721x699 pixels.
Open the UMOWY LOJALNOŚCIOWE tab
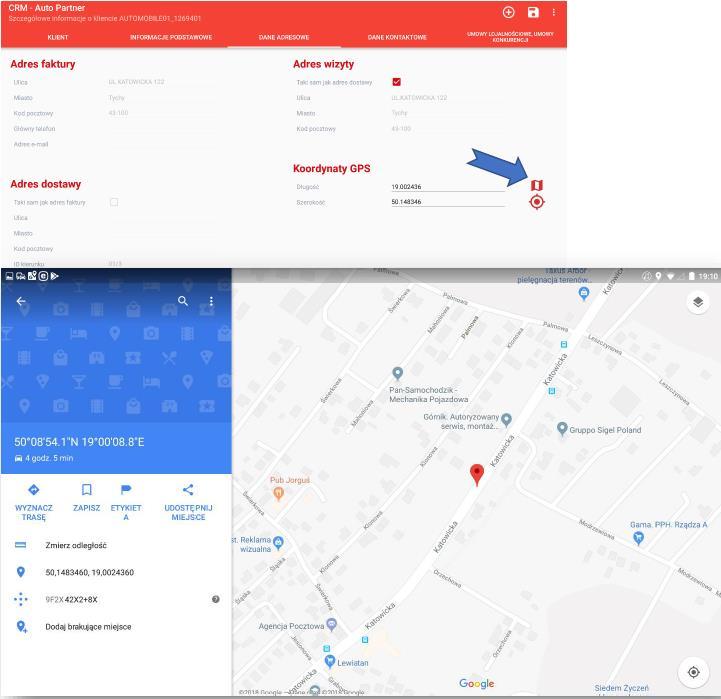click(510, 37)
